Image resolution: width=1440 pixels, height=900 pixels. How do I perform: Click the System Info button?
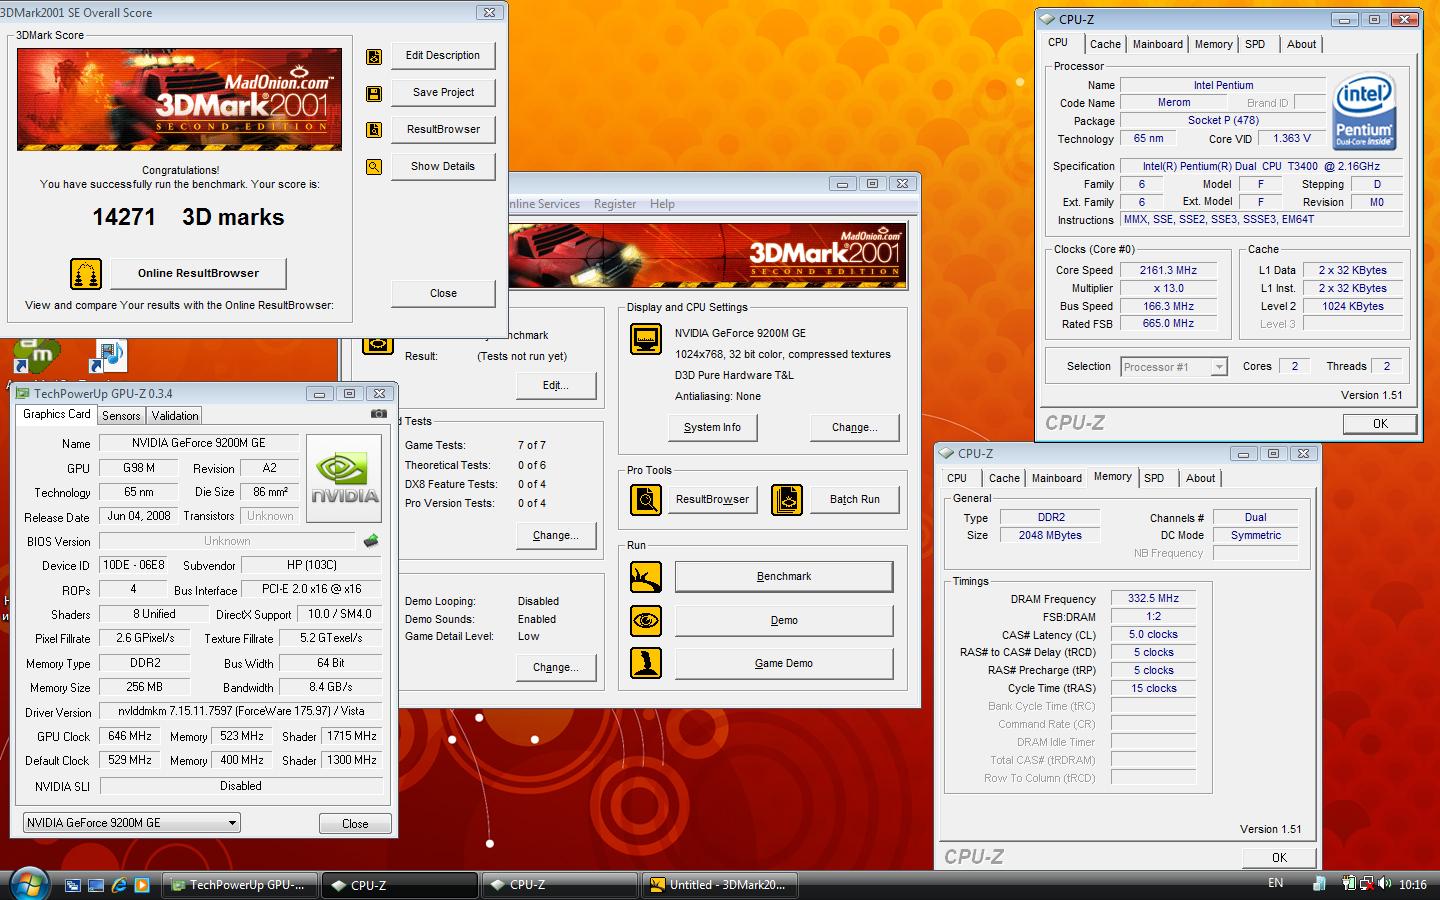(x=712, y=428)
